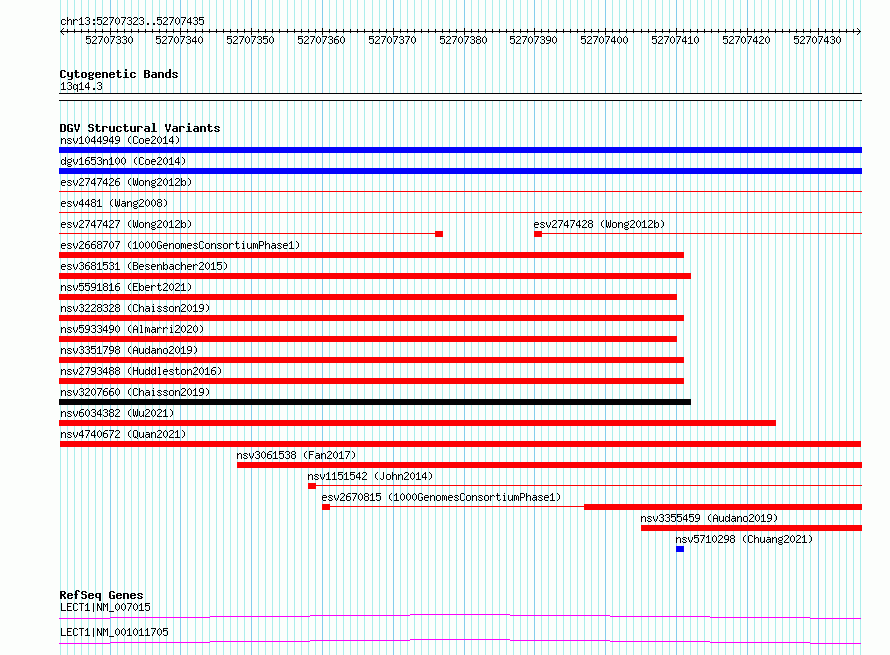The width and height of the screenshot is (890, 655).
Task: Click ruler position 52707430
Action: point(817,40)
